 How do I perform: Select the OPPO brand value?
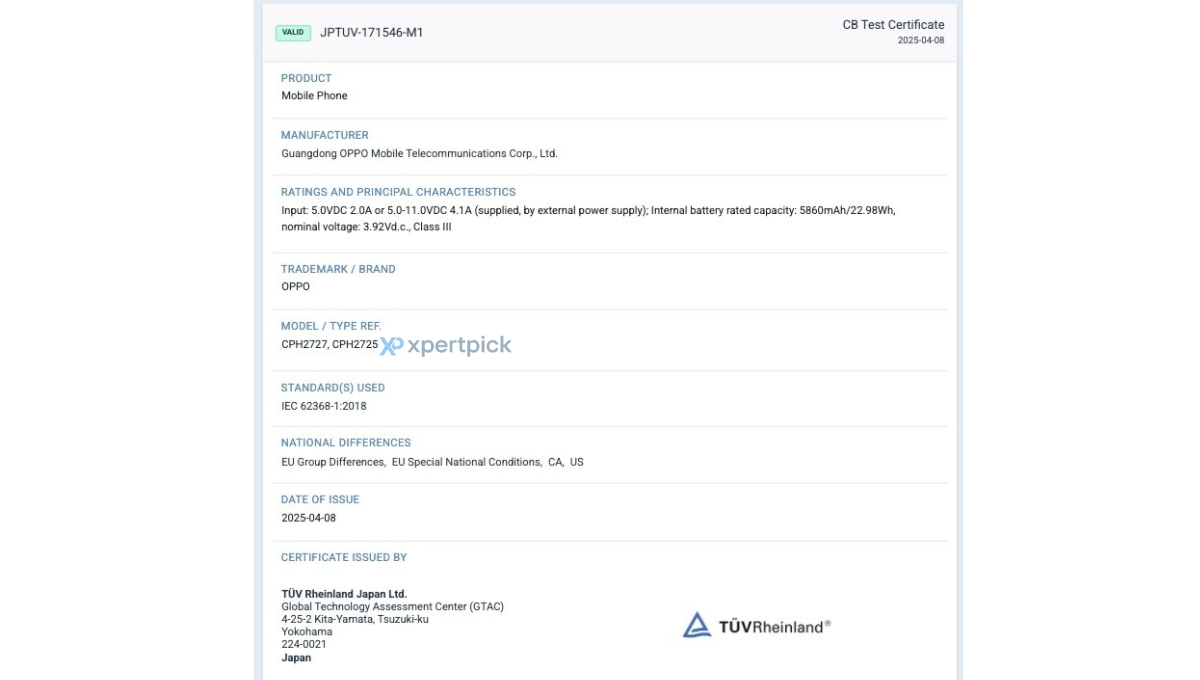click(x=296, y=287)
